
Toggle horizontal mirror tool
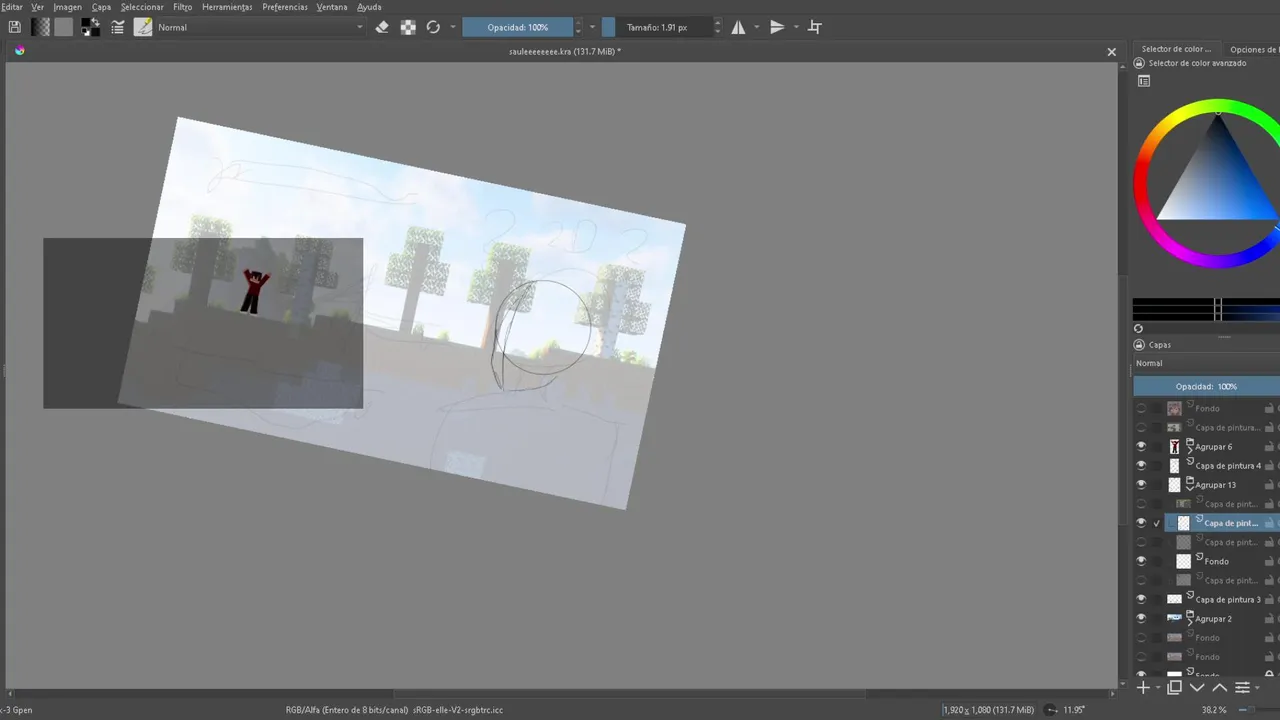739,27
